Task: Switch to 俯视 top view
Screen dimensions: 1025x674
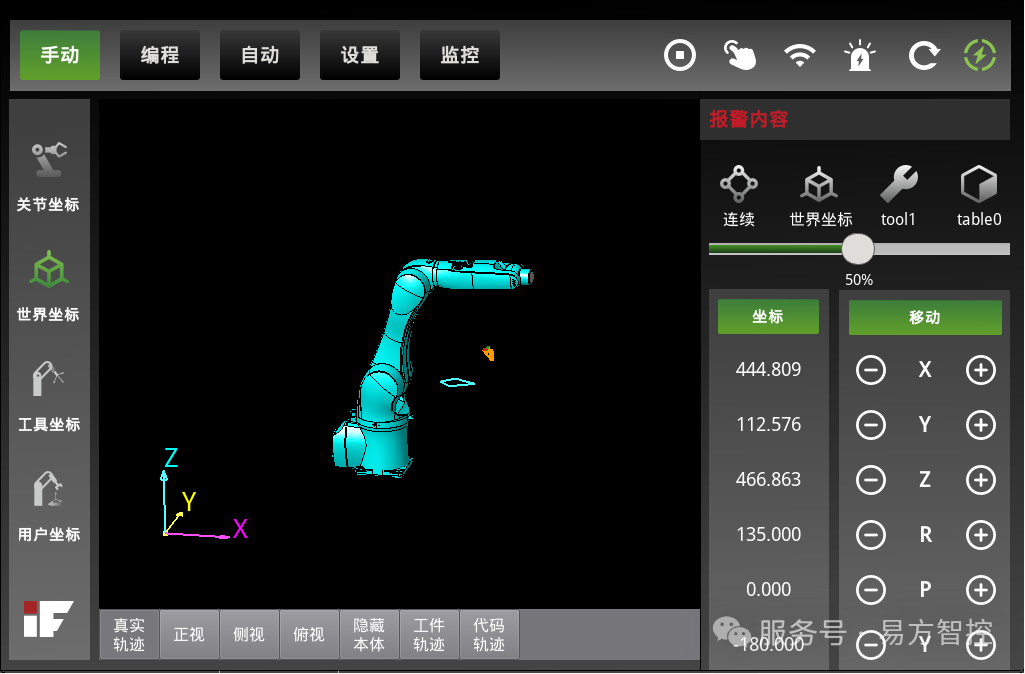Action: click(x=309, y=635)
